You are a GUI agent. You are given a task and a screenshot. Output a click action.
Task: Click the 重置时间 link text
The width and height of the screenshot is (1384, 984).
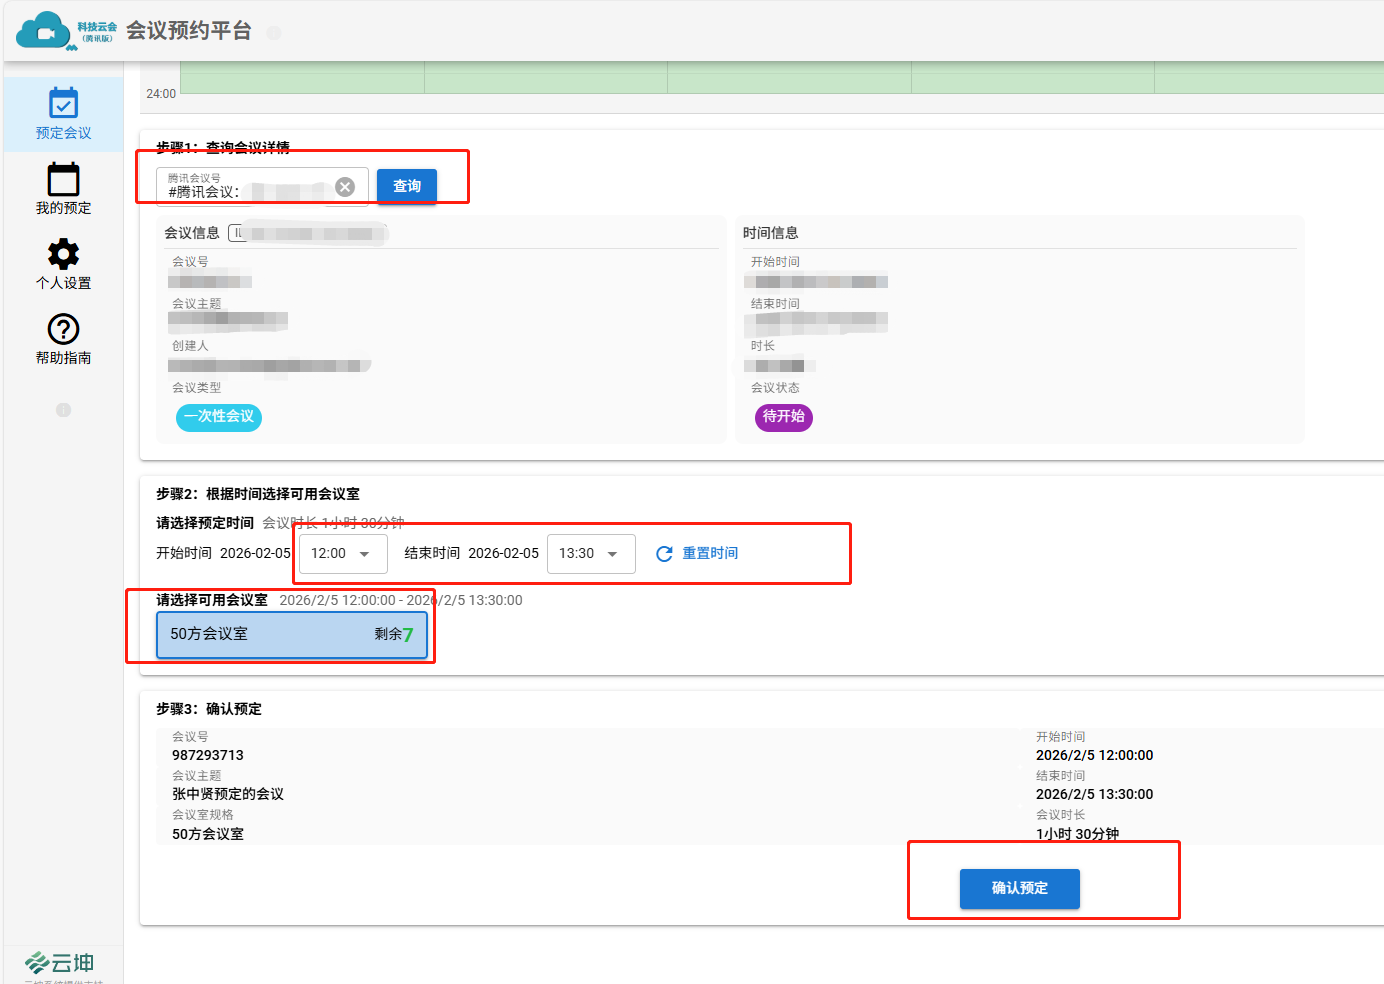click(710, 554)
